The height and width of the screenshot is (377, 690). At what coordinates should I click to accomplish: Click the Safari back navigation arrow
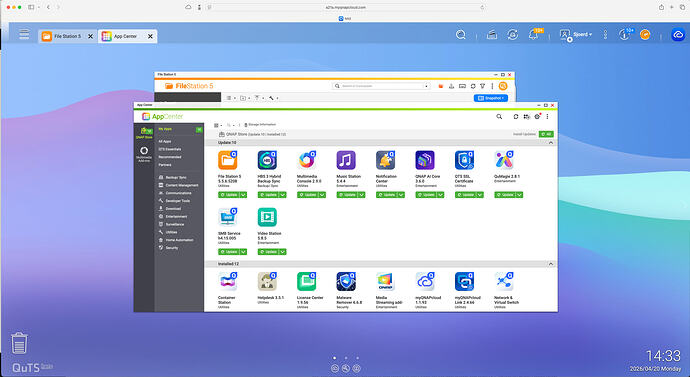[48, 7]
